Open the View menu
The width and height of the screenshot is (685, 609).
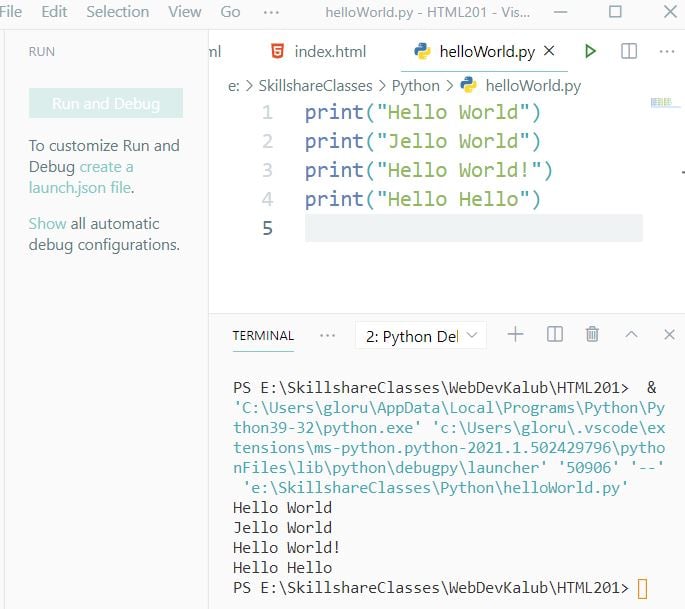(185, 12)
